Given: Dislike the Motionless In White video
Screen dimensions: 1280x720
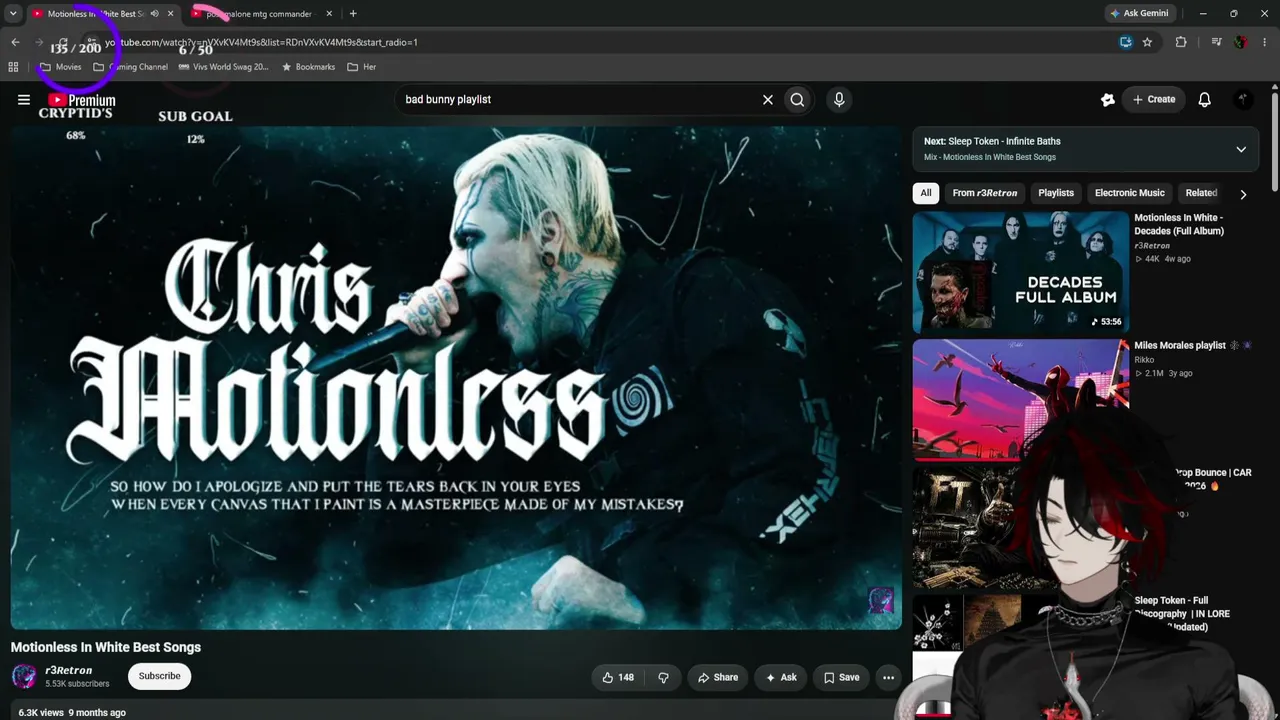Looking at the screenshot, I should pos(663,677).
